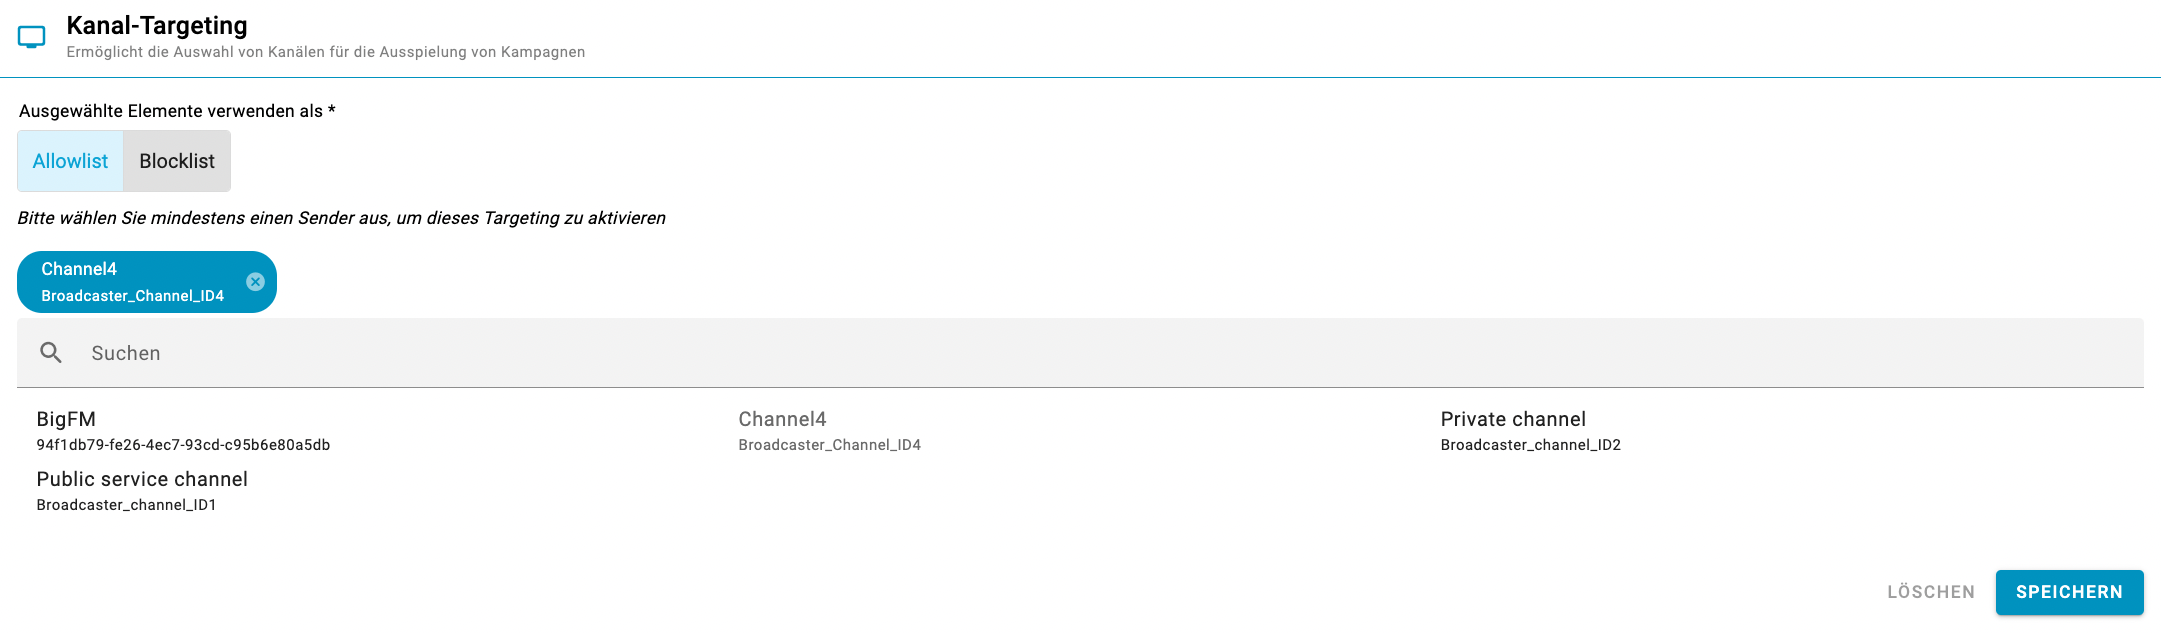2161x633 pixels.
Task: Click the Kanal-Targeting heading
Action: point(157,26)
